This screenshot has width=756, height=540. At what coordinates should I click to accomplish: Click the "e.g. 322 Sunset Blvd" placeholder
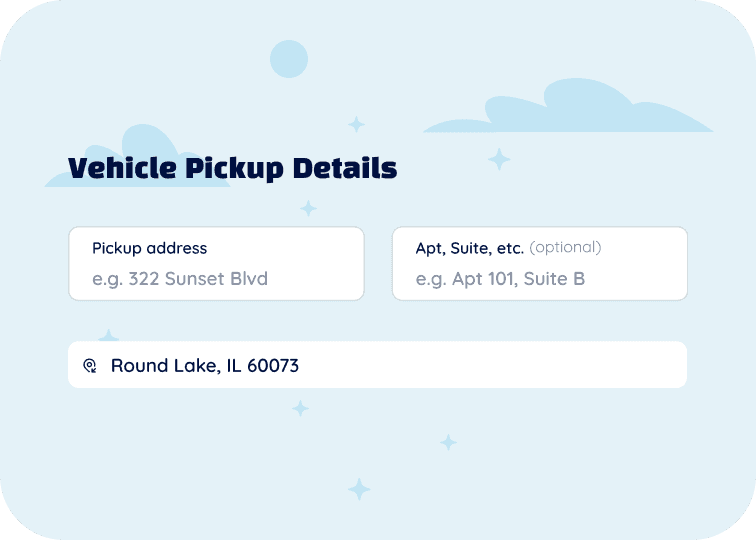(x=180, y=279)
